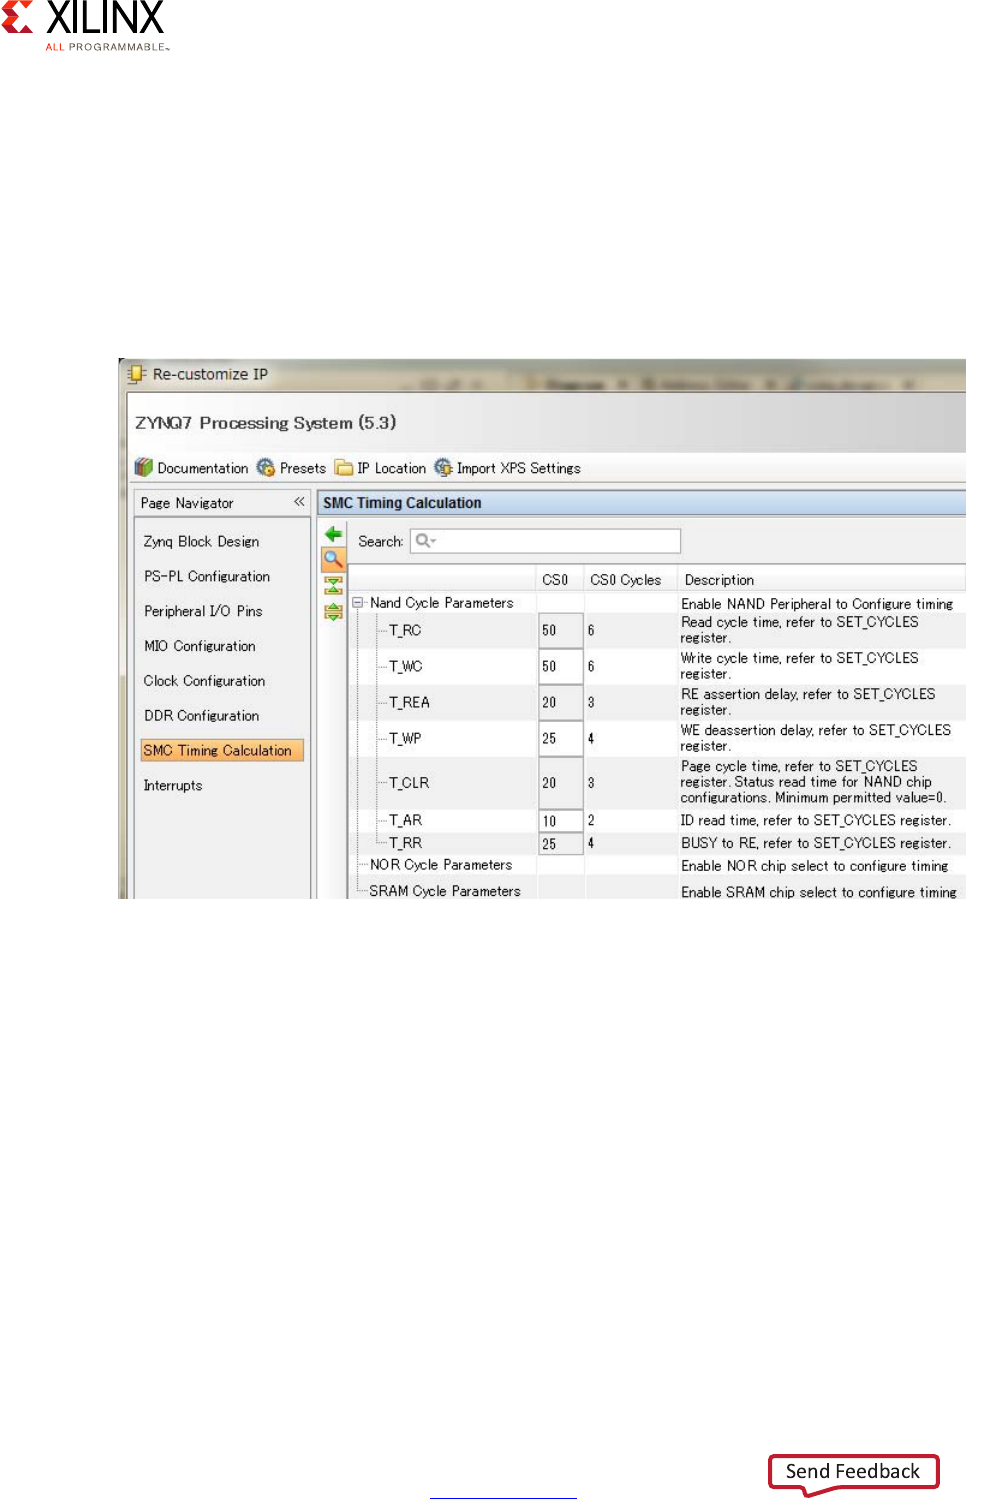Click the Description column header
This screenshot has height=1510, width=1008.
(x=822, y=580)
